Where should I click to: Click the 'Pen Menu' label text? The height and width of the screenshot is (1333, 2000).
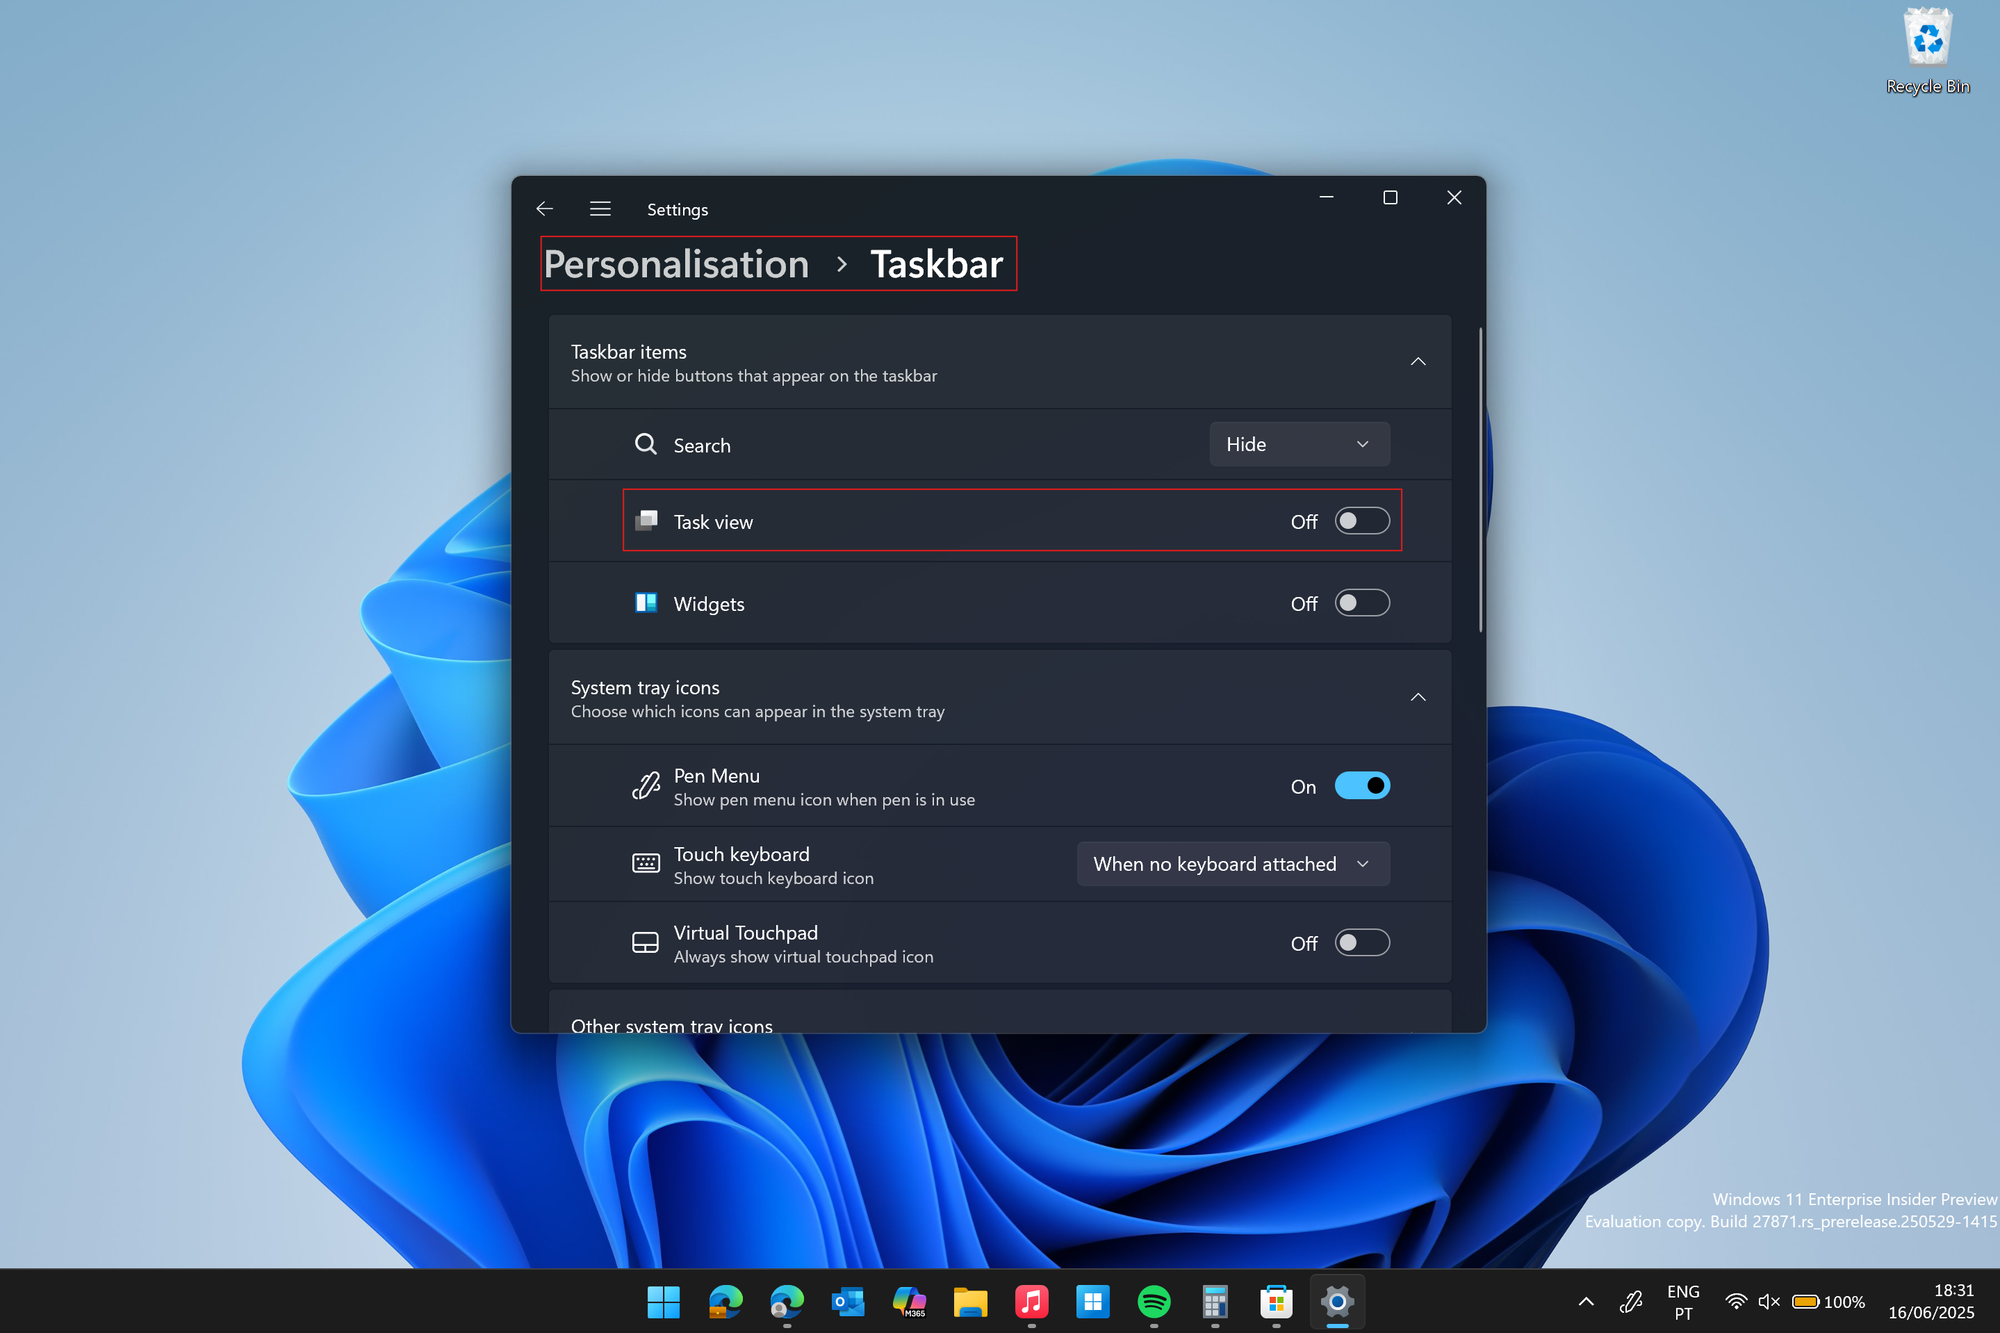pyautogui.click(x=717, y=776)
